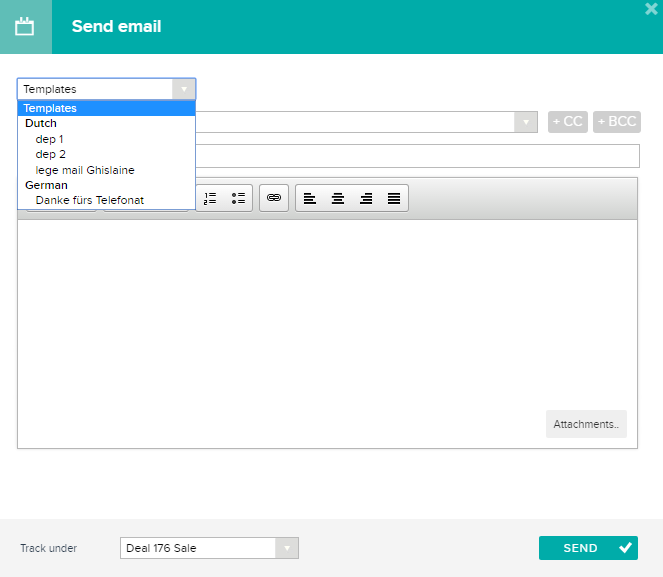The width and height of the screenshot is (663, 577).
Task: Add a CC recipient
Action: 568,122
